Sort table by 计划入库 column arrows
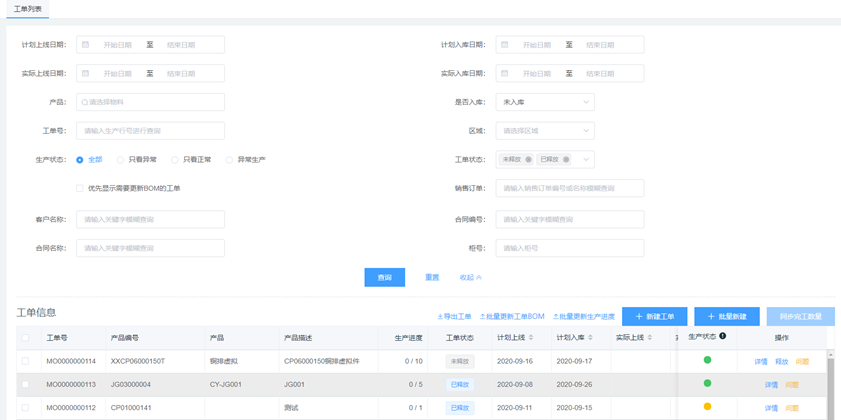 (591, 338)
